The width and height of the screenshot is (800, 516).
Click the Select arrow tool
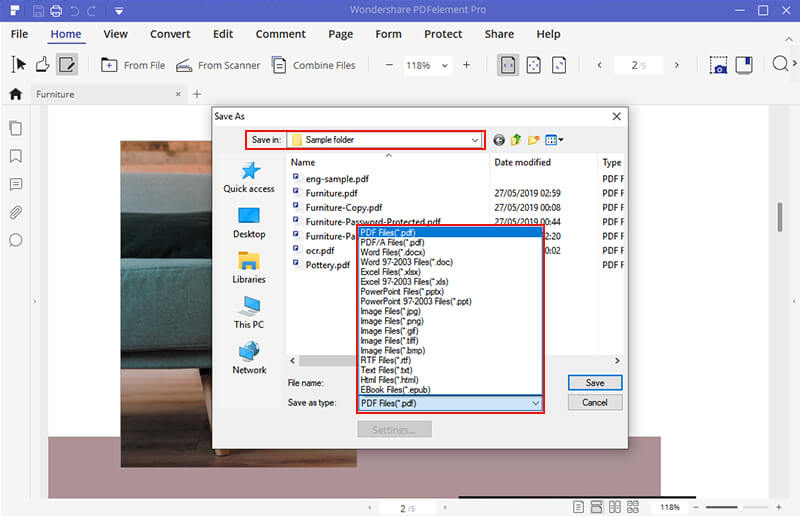point(18,65)
